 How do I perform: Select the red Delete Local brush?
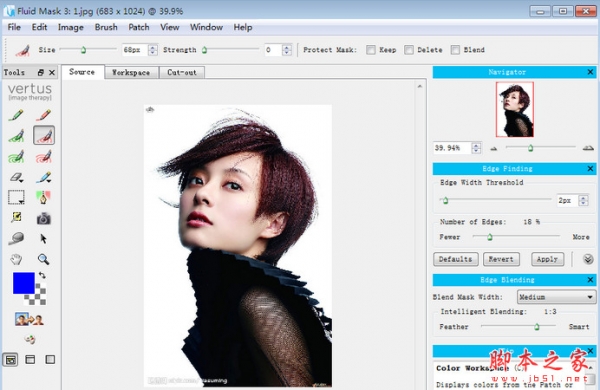tap(44, 135)
